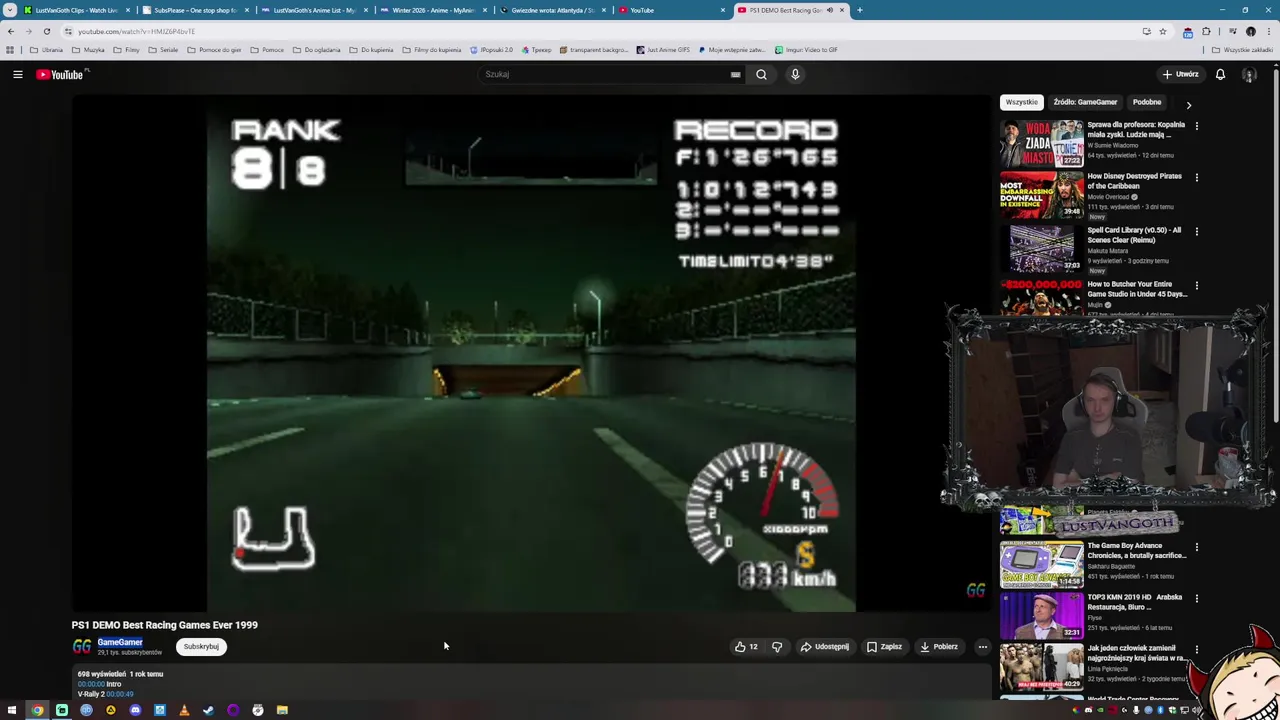Select the Podobne filter chip
The width and height of the screenshot is (1280, 720).
click(1147, 102)
